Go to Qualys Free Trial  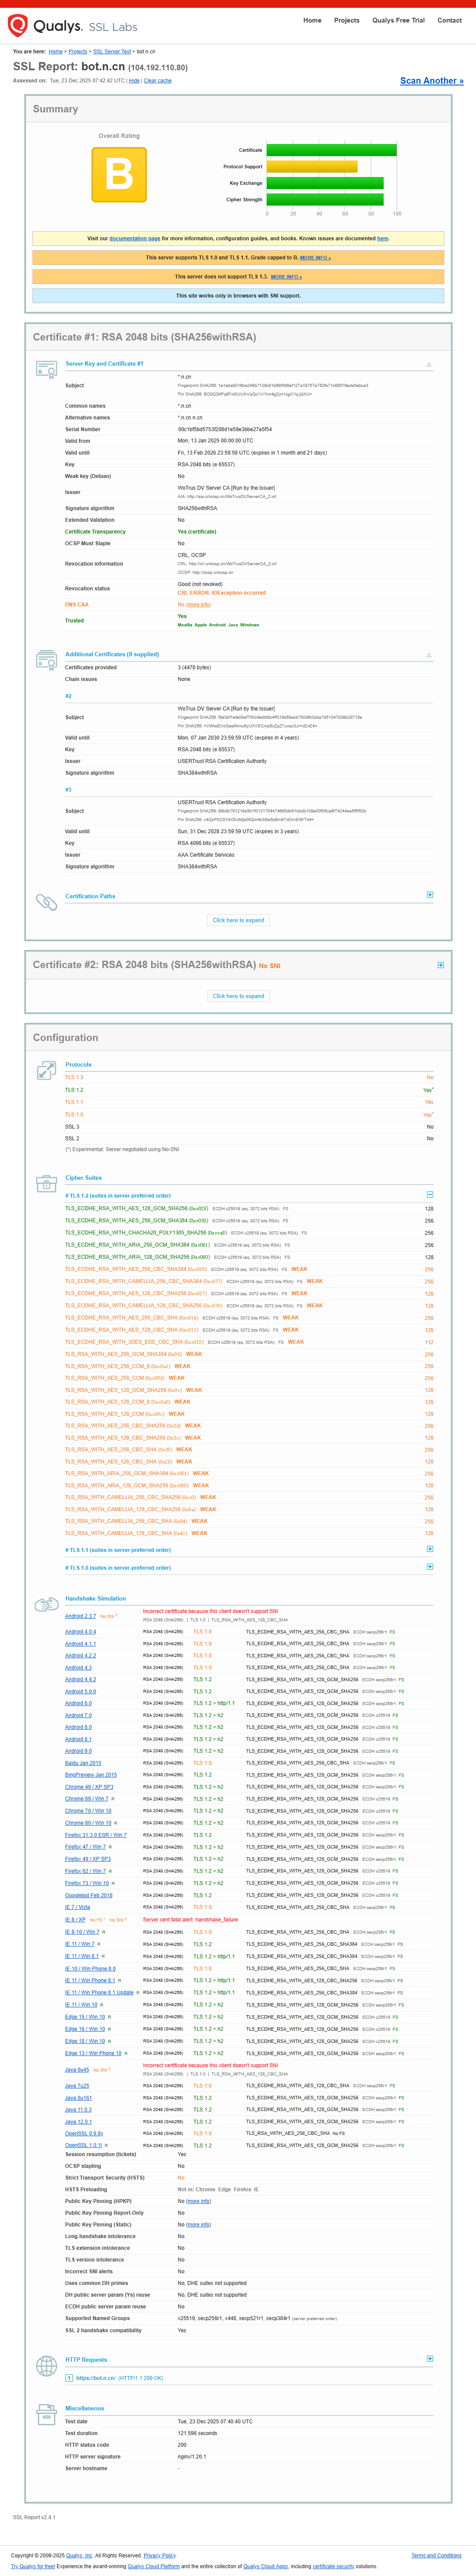[x=398, y=20]
